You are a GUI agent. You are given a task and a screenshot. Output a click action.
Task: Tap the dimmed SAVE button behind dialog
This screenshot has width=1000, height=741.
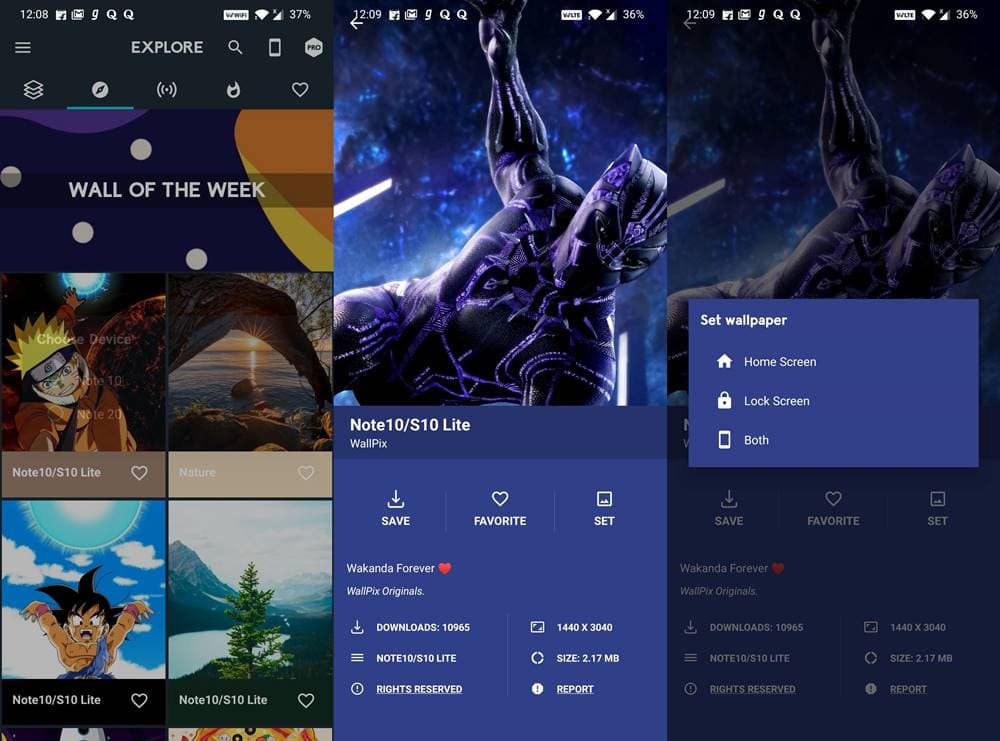pos(729,508)
